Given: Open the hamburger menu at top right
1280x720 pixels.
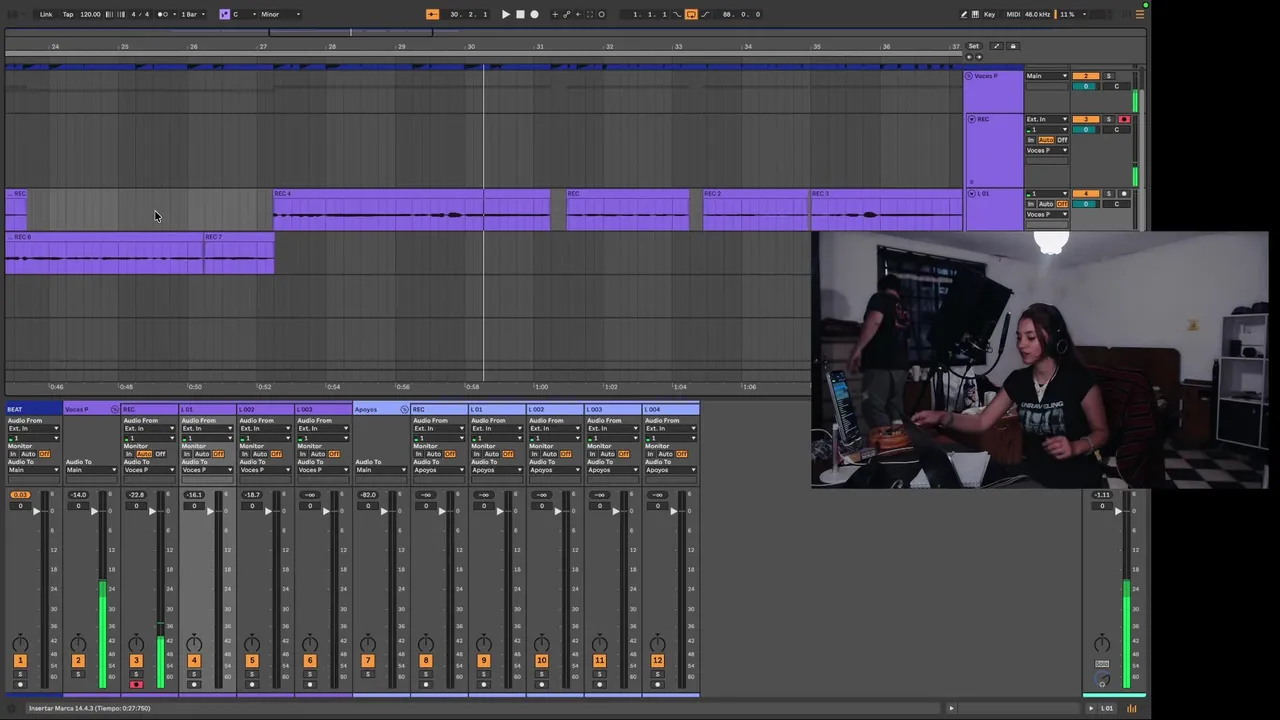Looking at the screenshot, I should tap(1140, 14).
